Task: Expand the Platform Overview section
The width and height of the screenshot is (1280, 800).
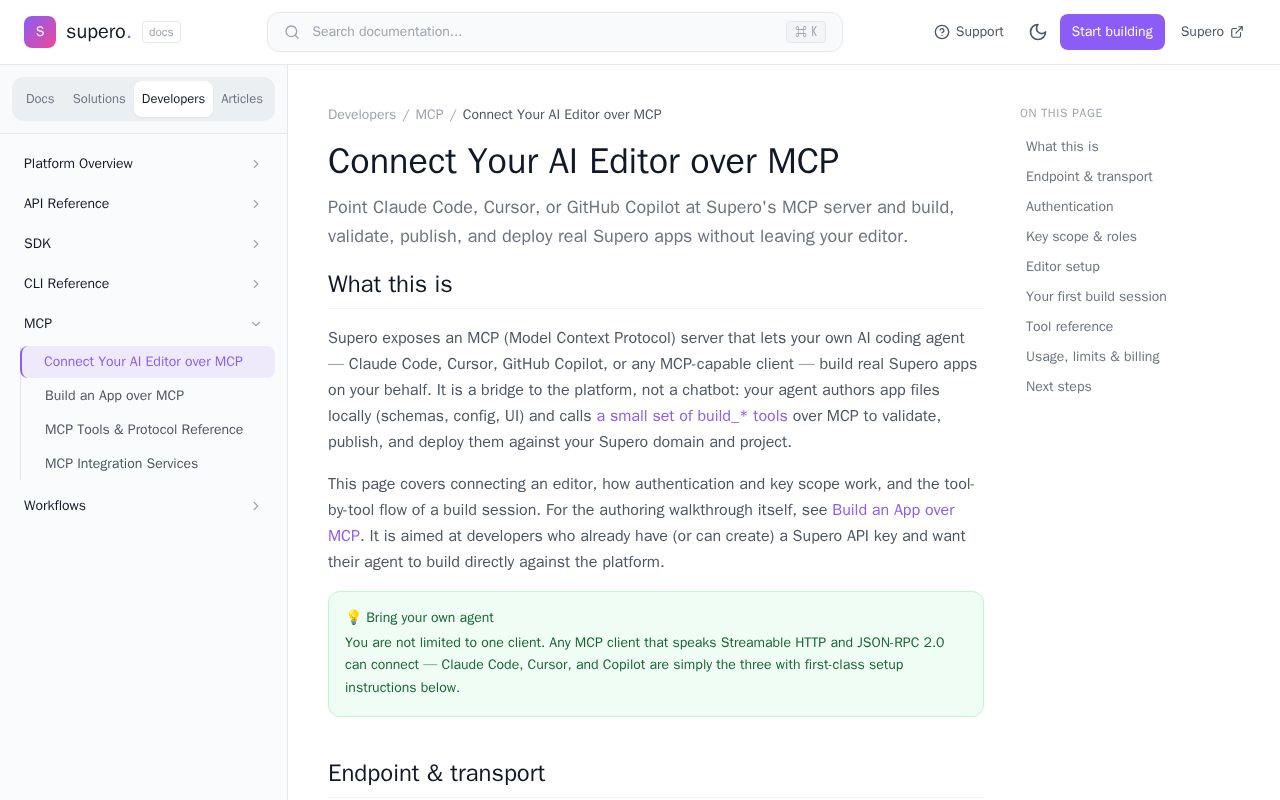Action: coord(143,164)
